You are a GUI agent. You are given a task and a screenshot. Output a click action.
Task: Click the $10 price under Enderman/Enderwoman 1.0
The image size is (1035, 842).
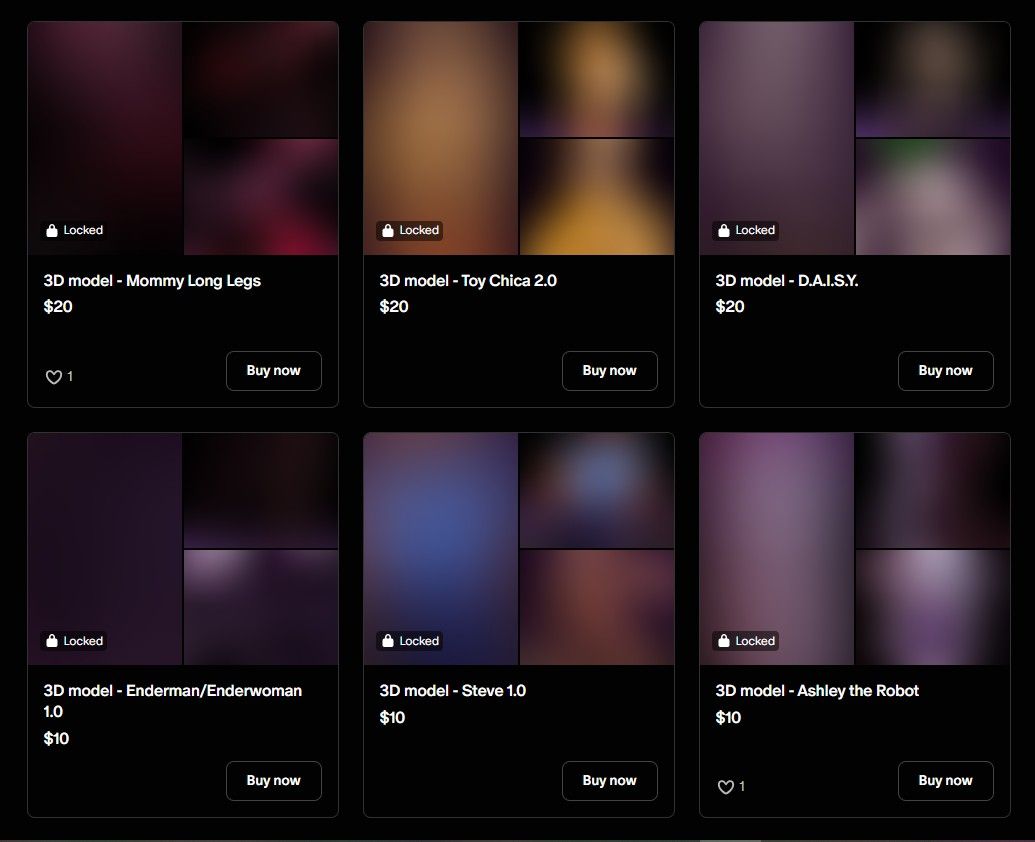tap(56, 739)
